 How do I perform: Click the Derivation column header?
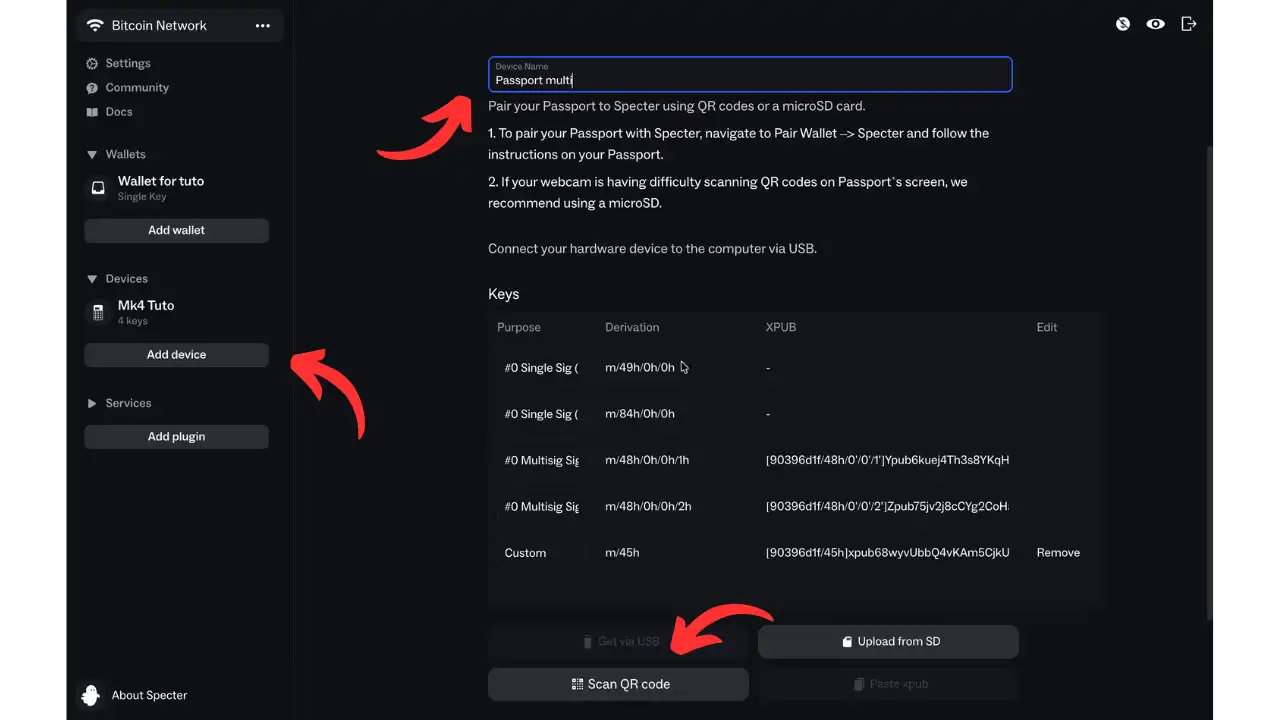(632, 327)
